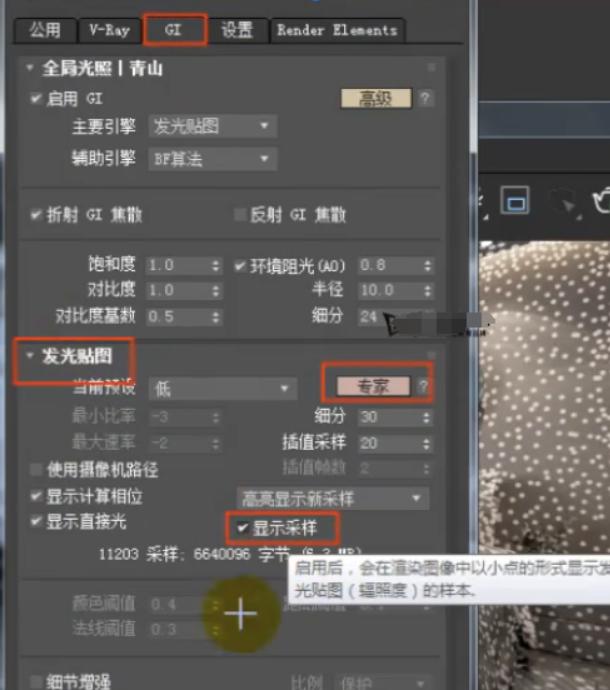
Task: Toggle the 启用 GI checkbox
Action: [37, 99]
